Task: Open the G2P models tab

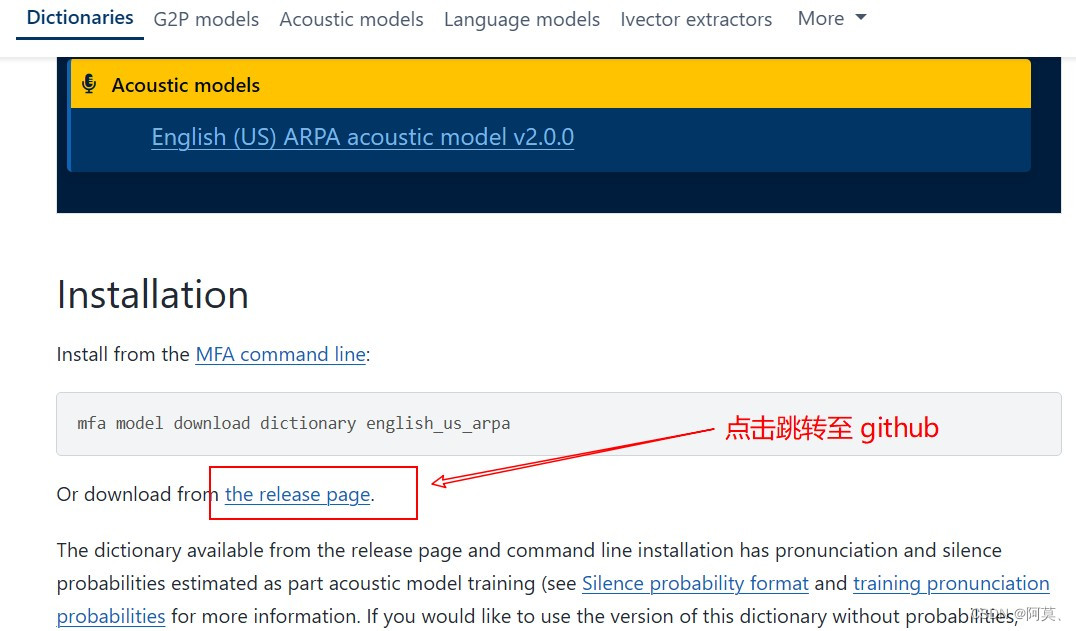Action: tap(206, 19)
